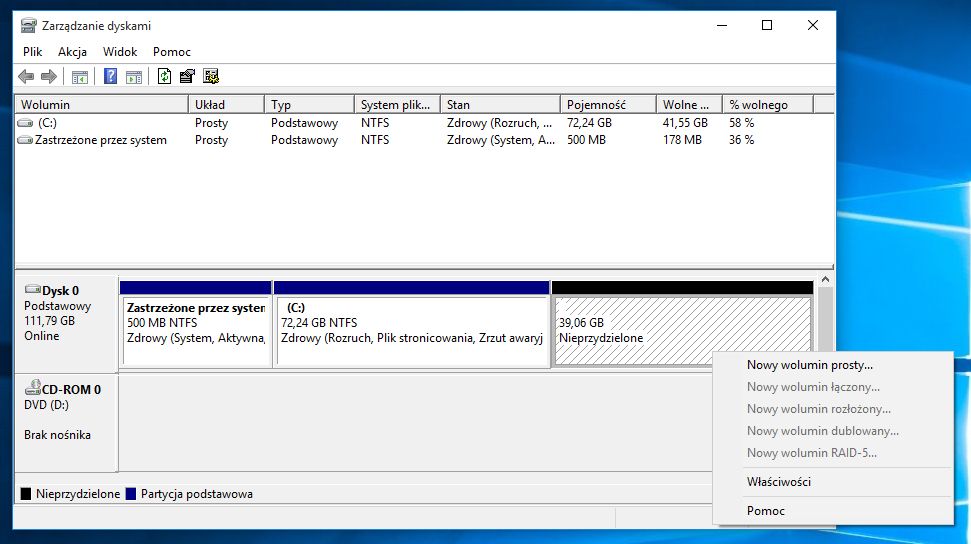
Task: Sort by the Pojemność column header
Action: pyautogui.click(x=607, y=105)
